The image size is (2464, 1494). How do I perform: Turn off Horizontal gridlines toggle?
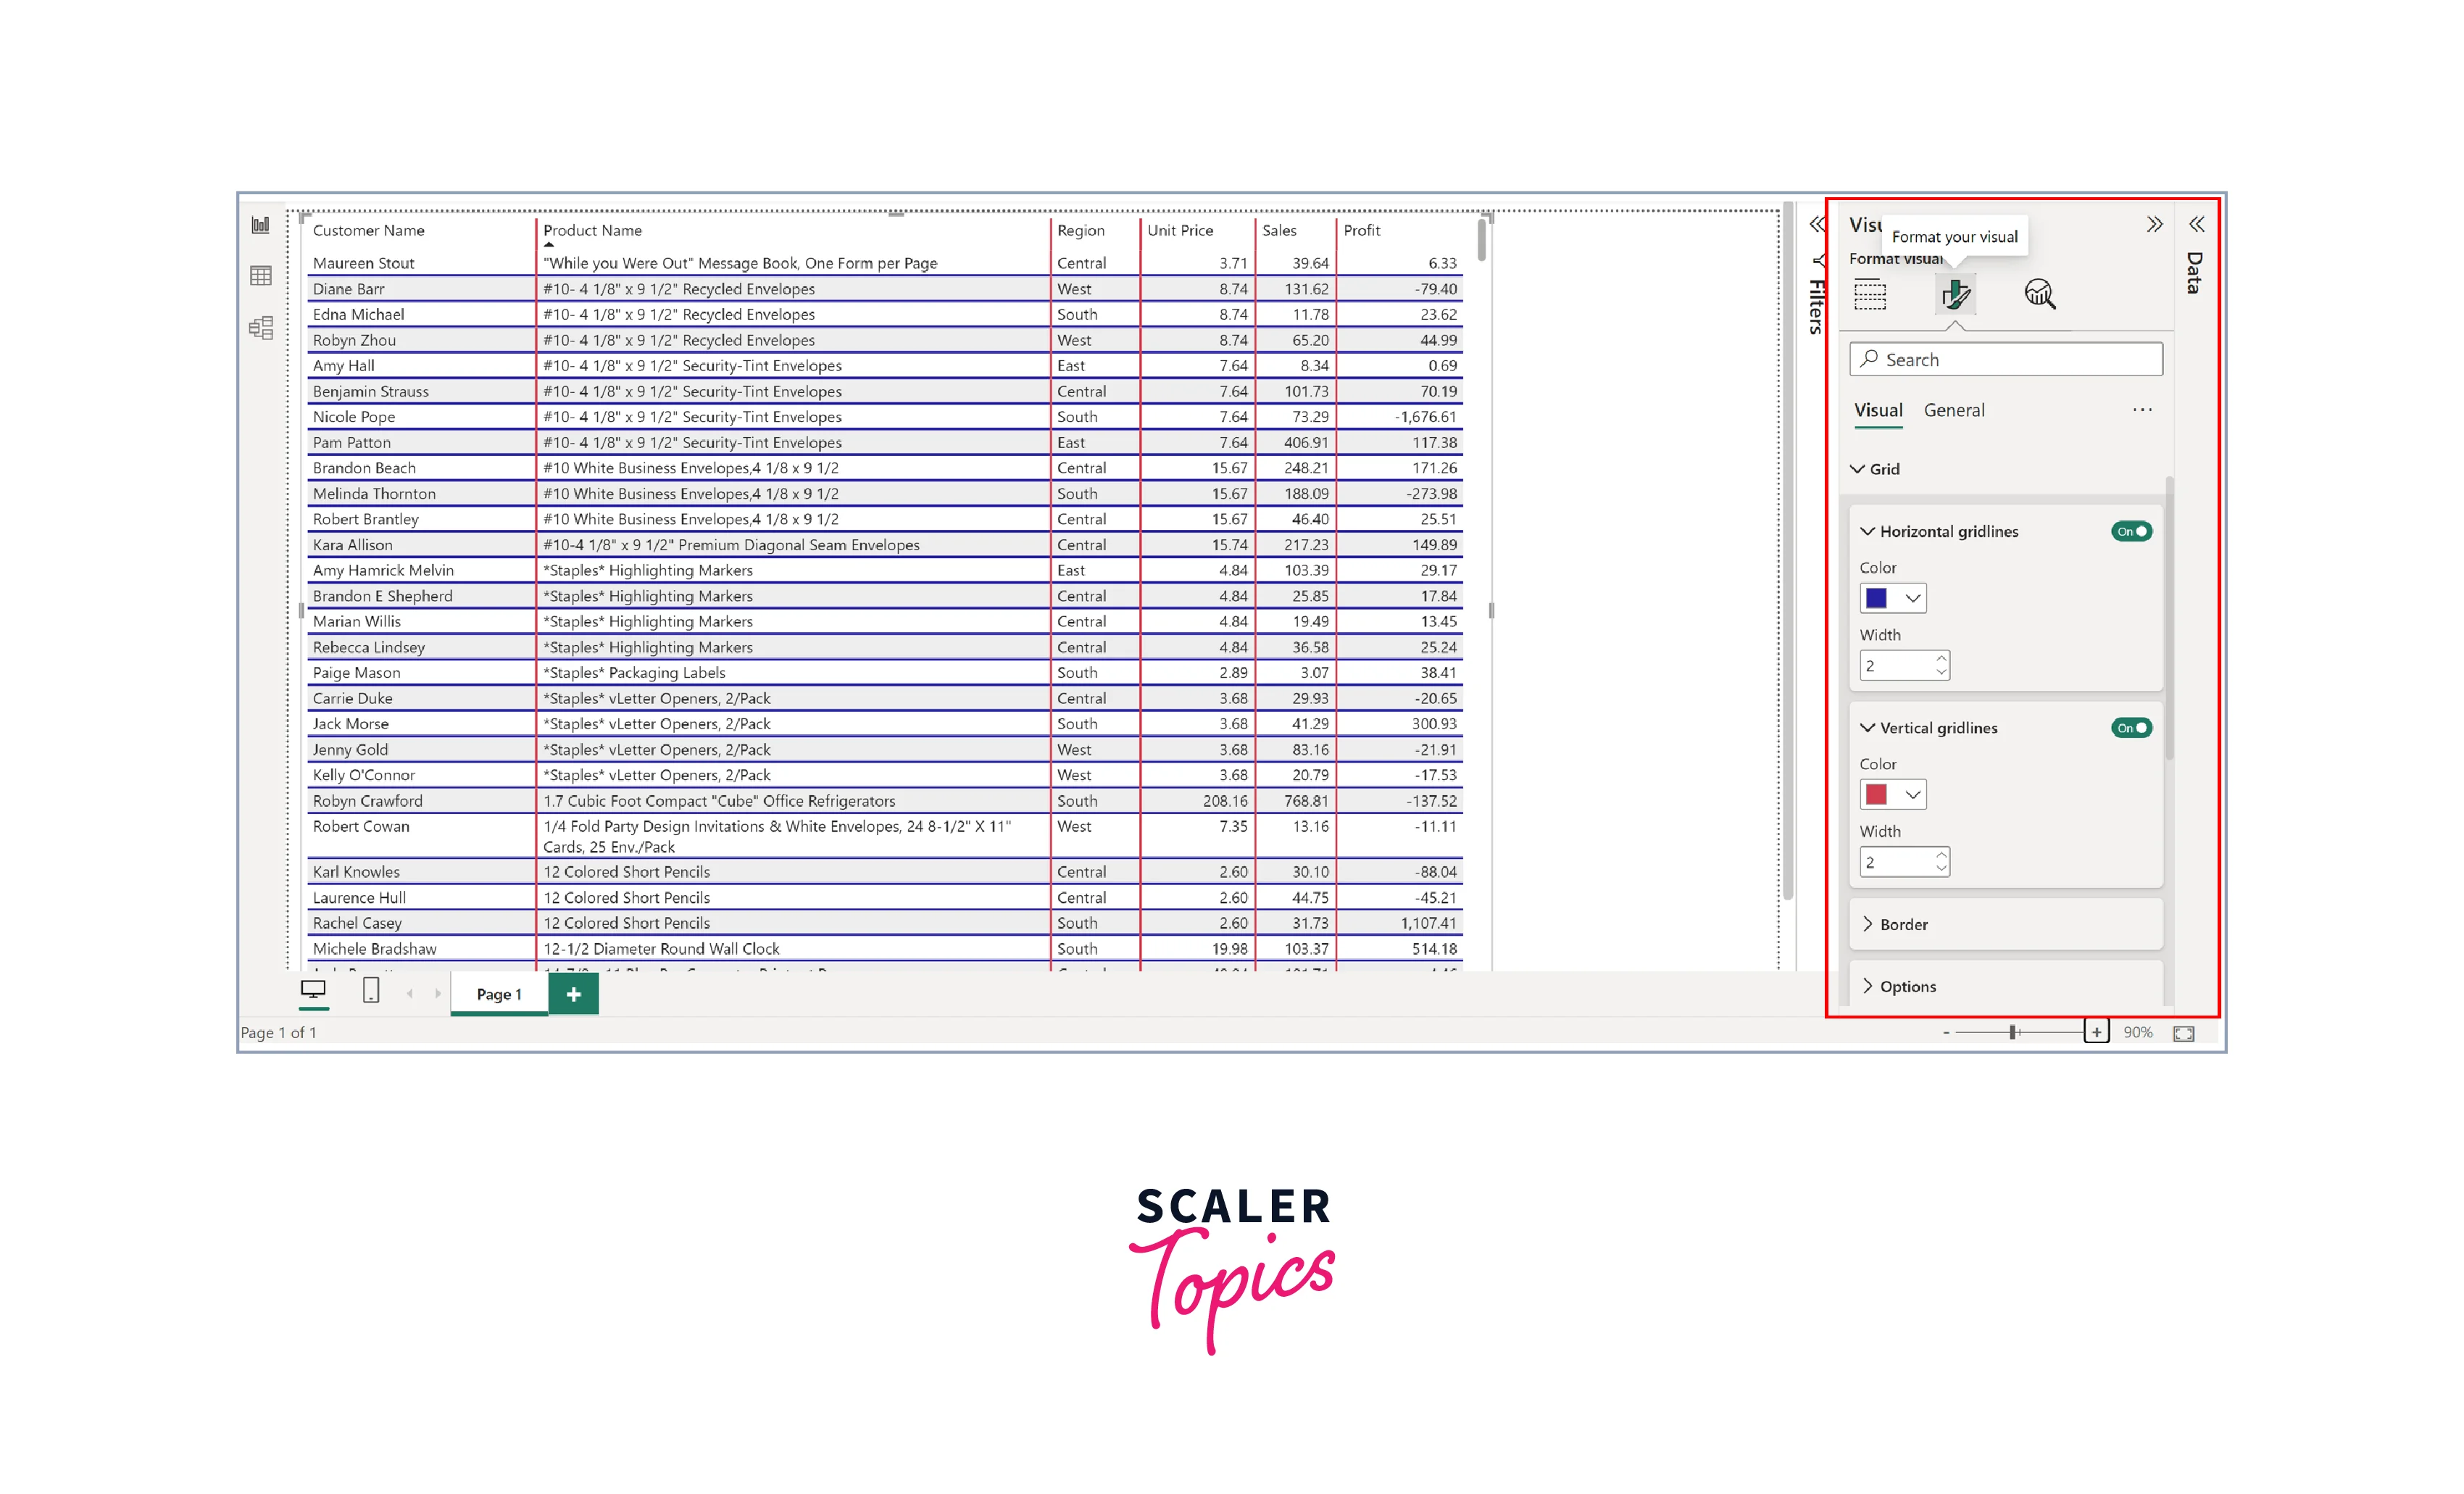tap(2131, 531)
